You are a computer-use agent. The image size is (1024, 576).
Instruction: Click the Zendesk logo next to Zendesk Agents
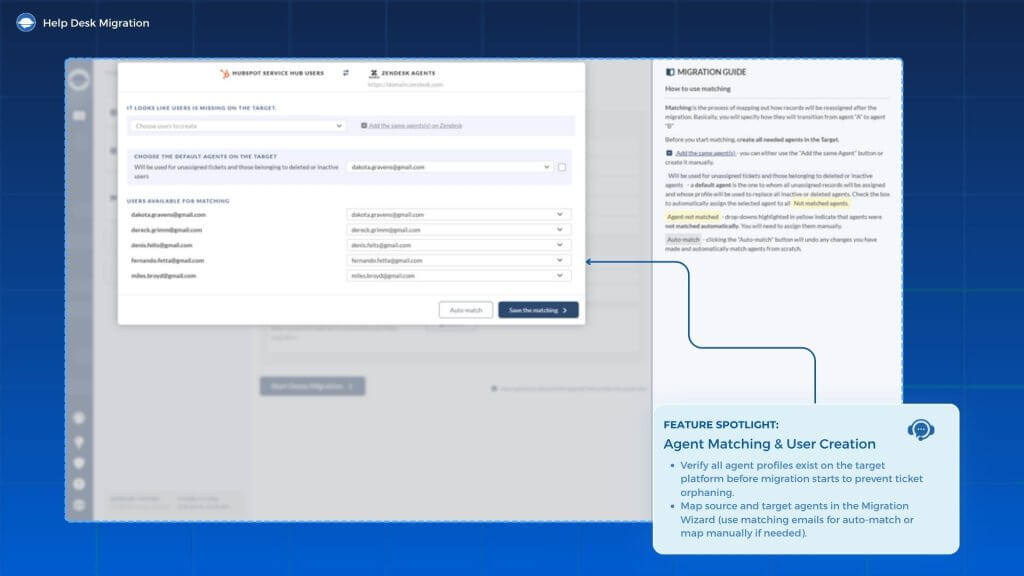pos(374,74)
